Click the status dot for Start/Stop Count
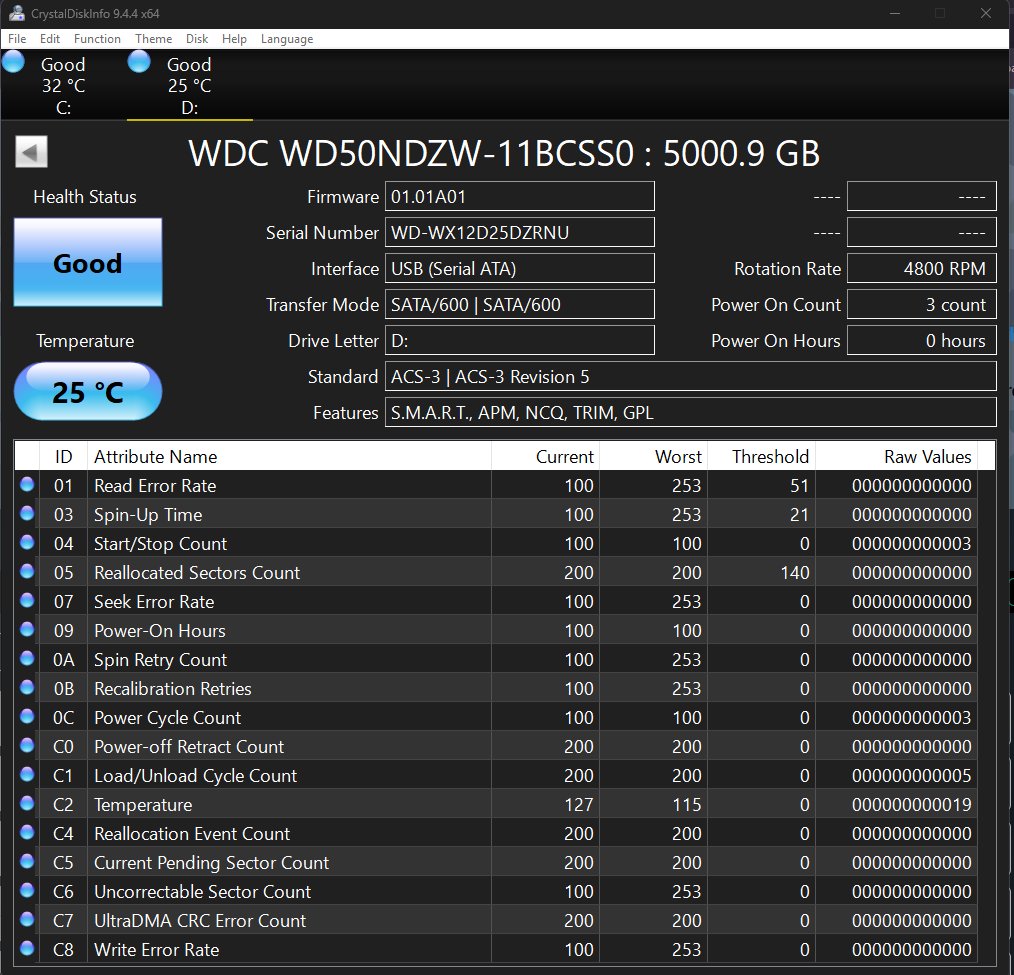 coord(27,542)
